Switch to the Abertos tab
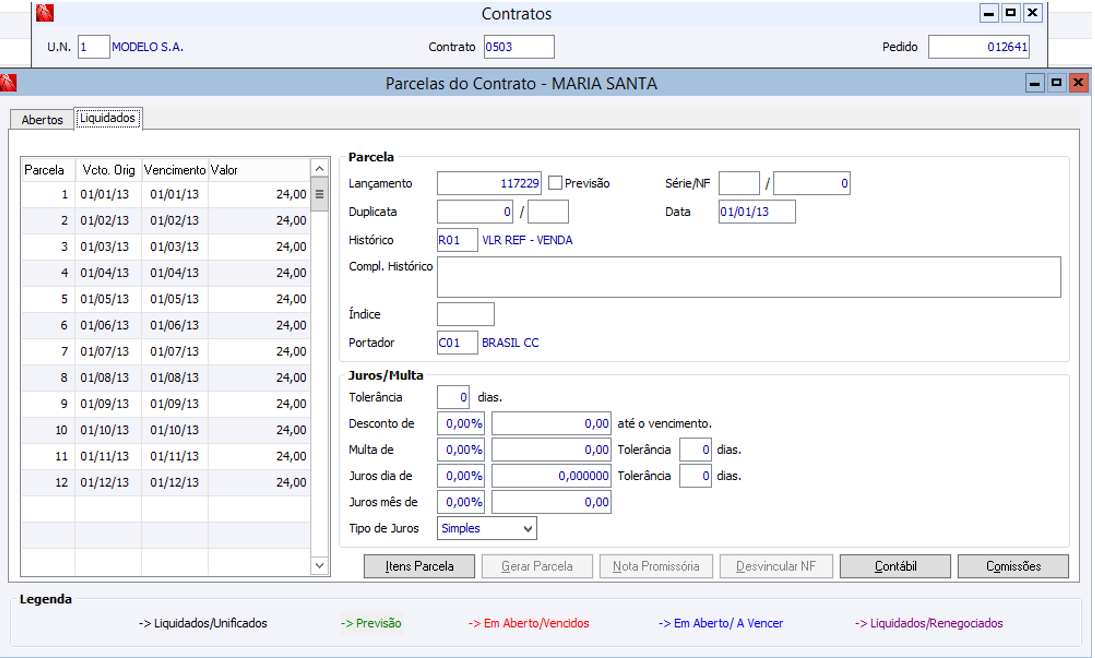The width and height of the screenshot is (1095, 658). click(x=42, y=120)
